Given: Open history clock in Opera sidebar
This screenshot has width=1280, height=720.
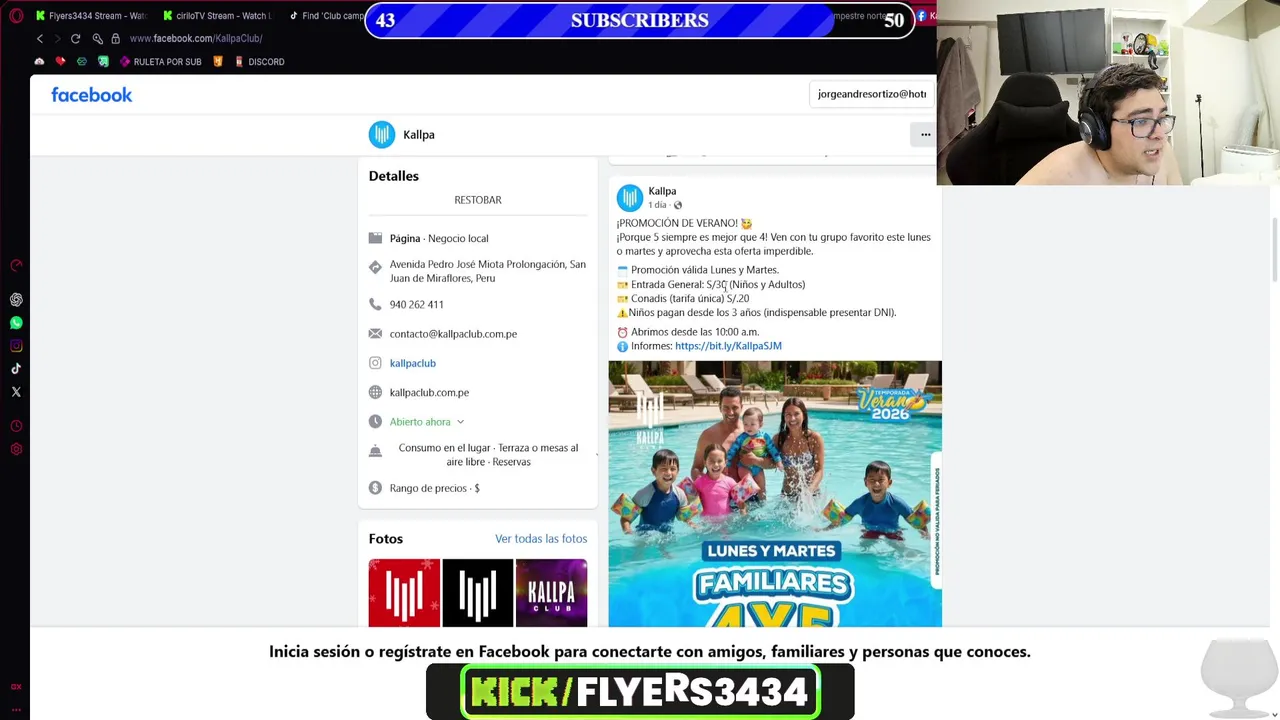Looking at the screenshot, I should tap(16, 426).
